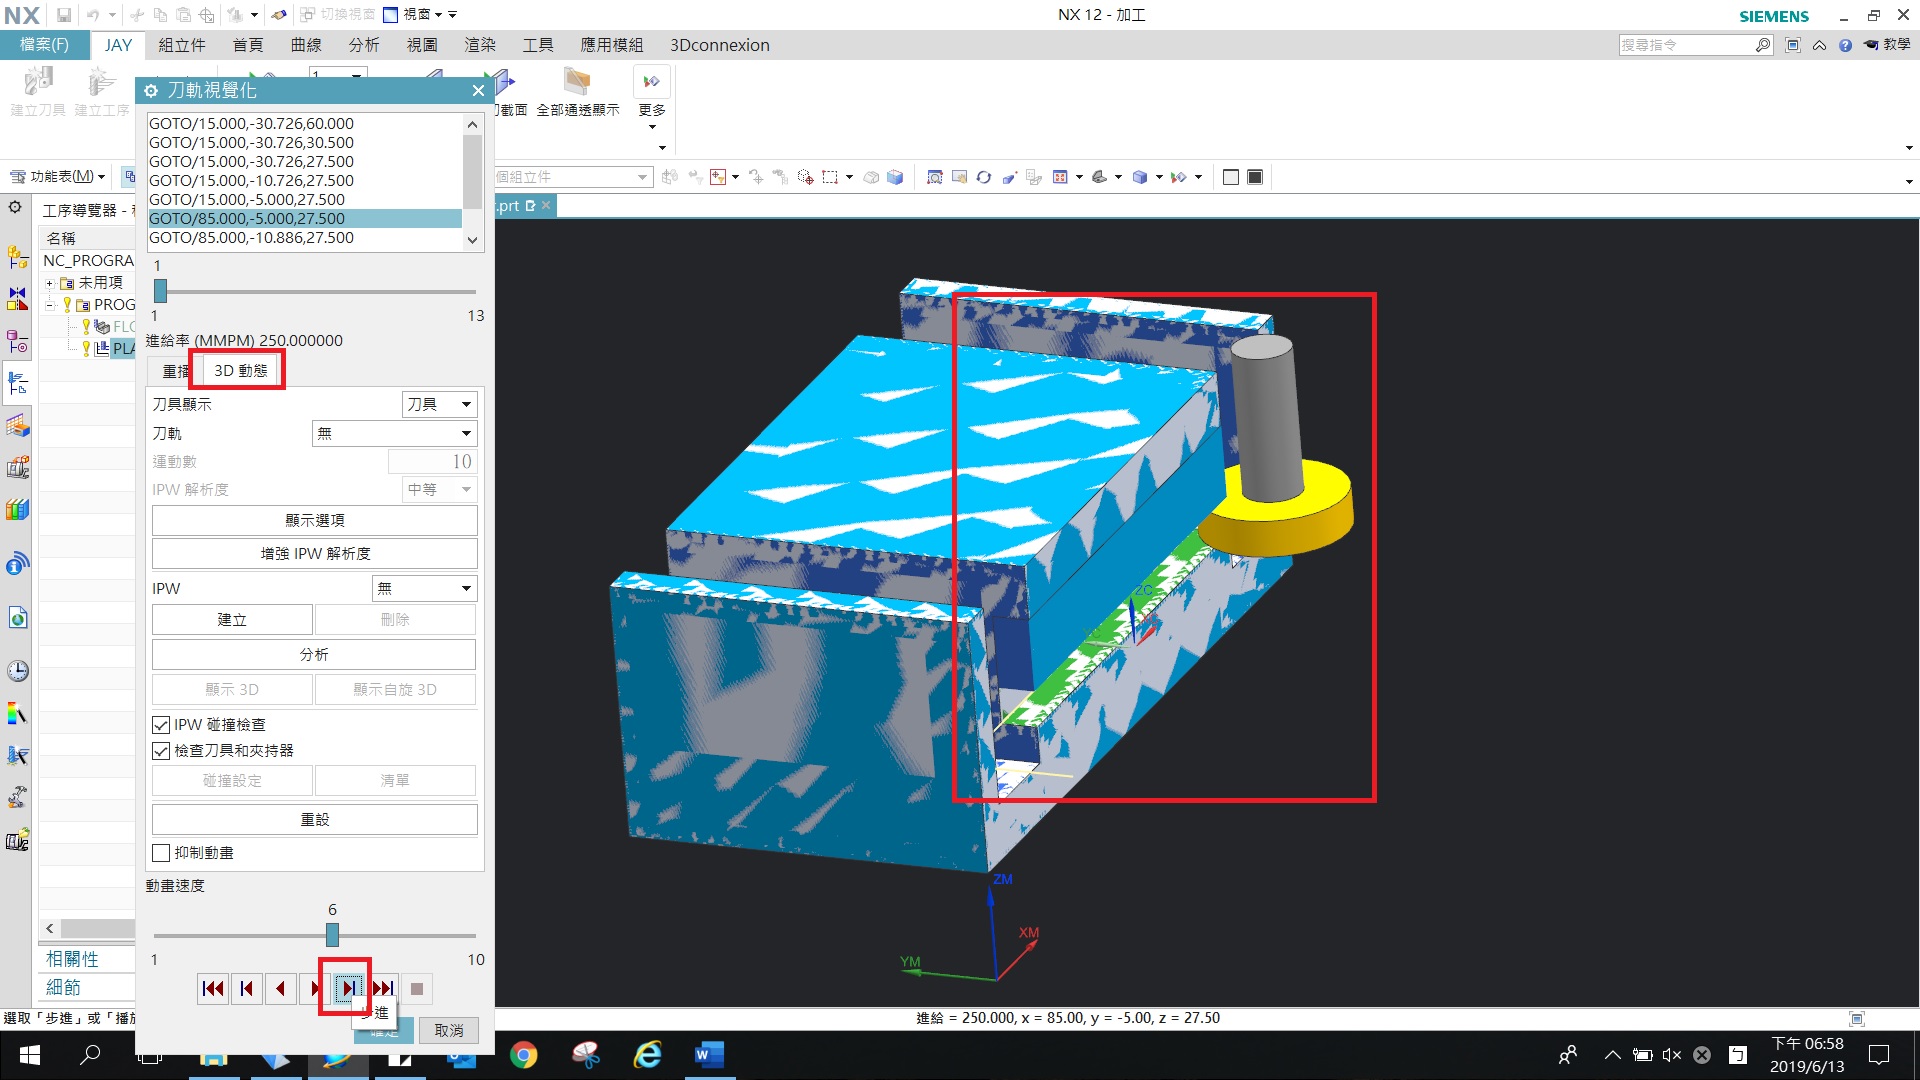Open Word from the taskbar
This screenshot has width=1920, height=1080.
708,1055
